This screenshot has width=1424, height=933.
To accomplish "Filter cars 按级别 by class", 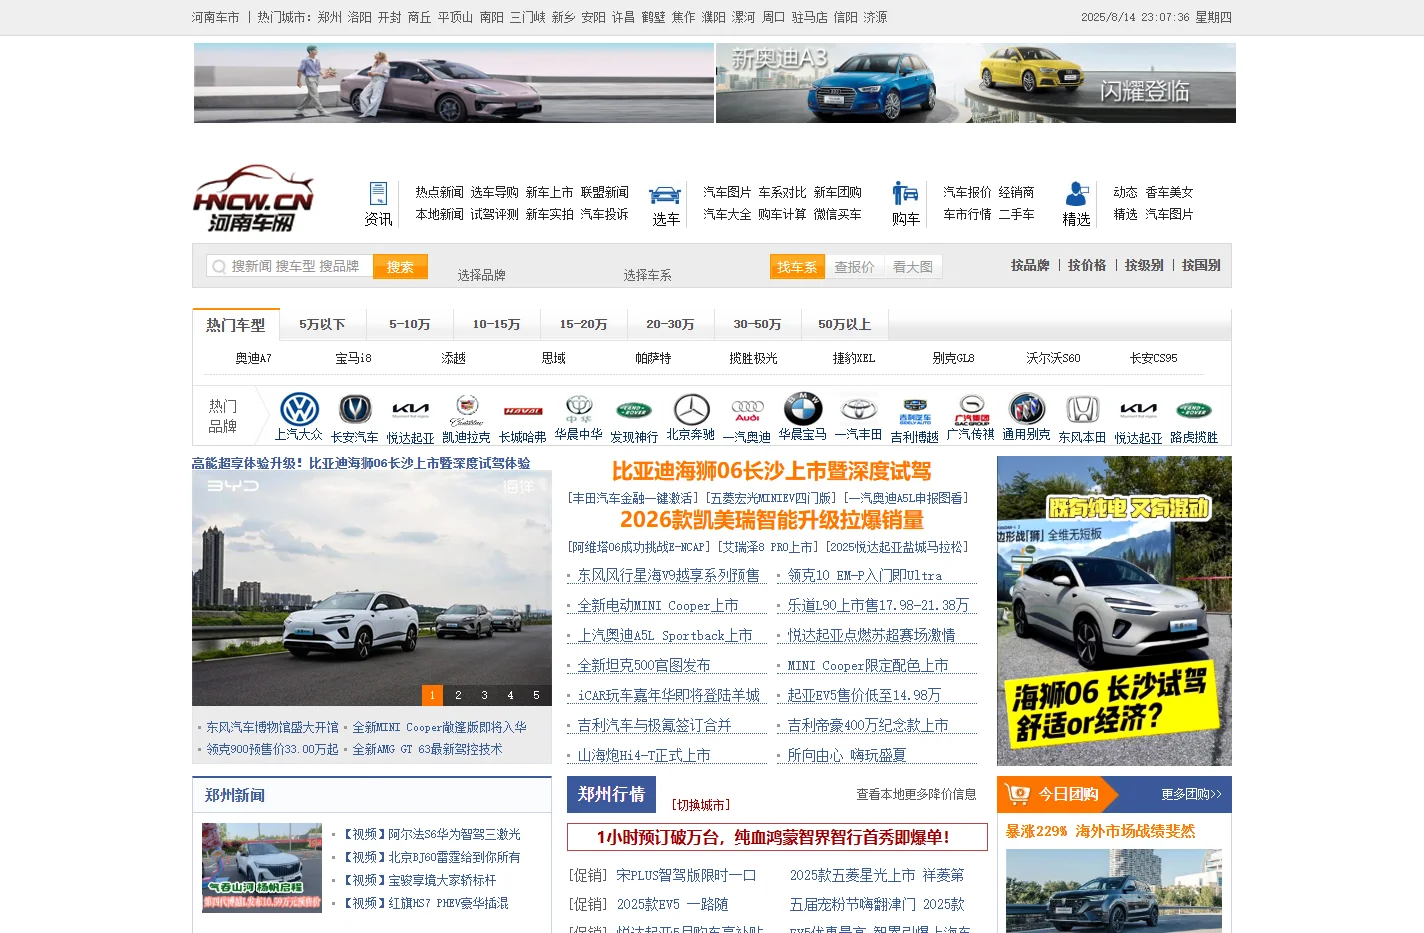I will click(x=1144, y=266).
